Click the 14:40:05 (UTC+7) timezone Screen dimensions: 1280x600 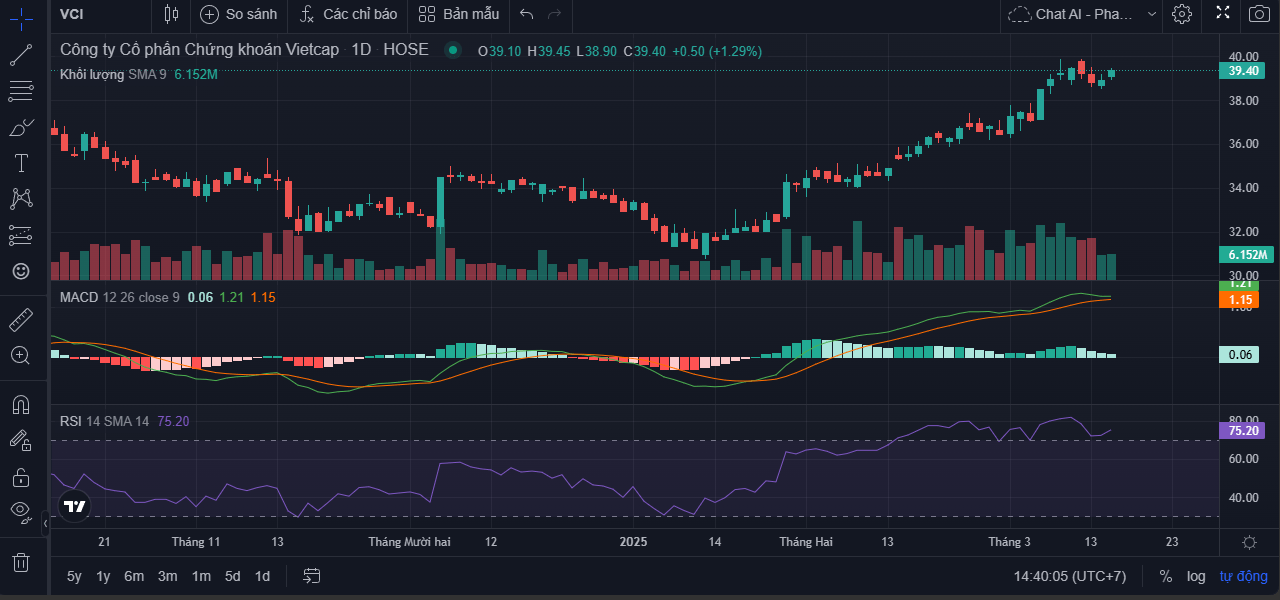pyautogui.click(x=1069, y=576)
